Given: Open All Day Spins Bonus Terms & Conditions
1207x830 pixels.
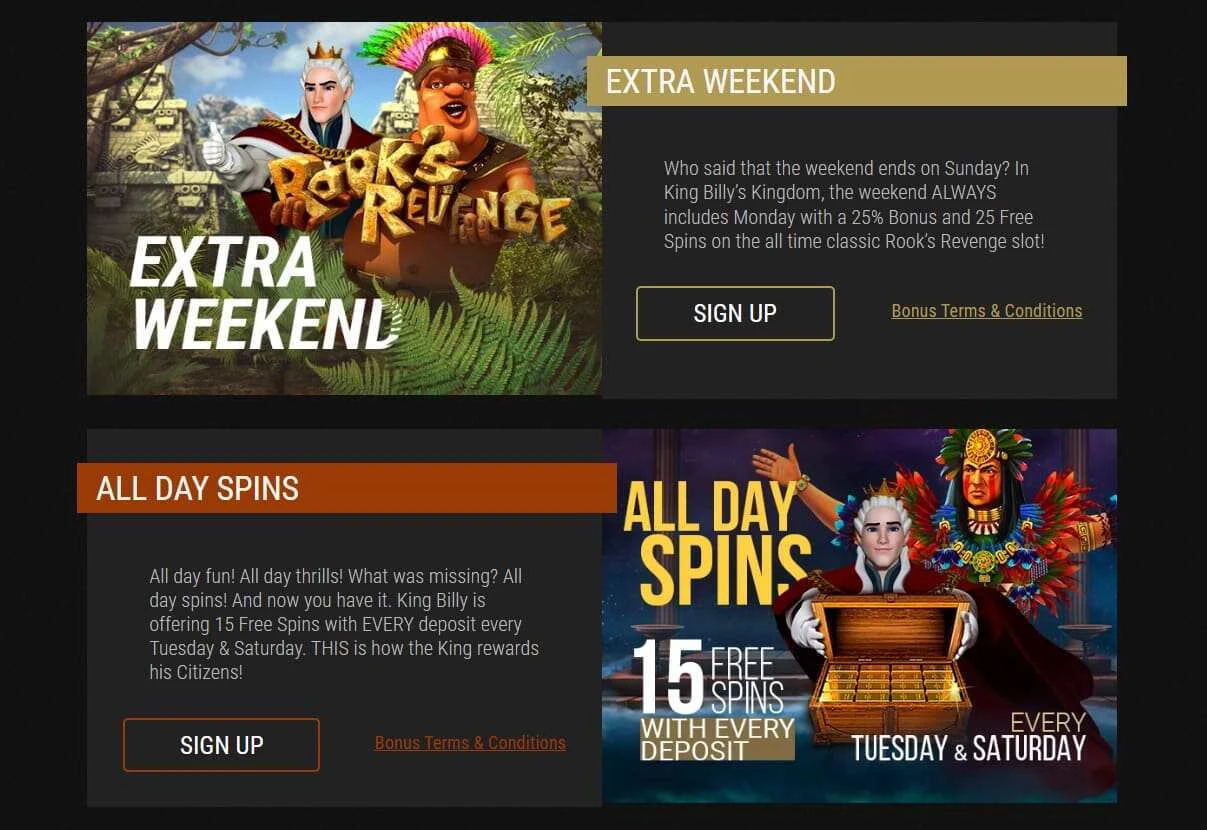Looking at the screenshot, I should tap(470, 743).
